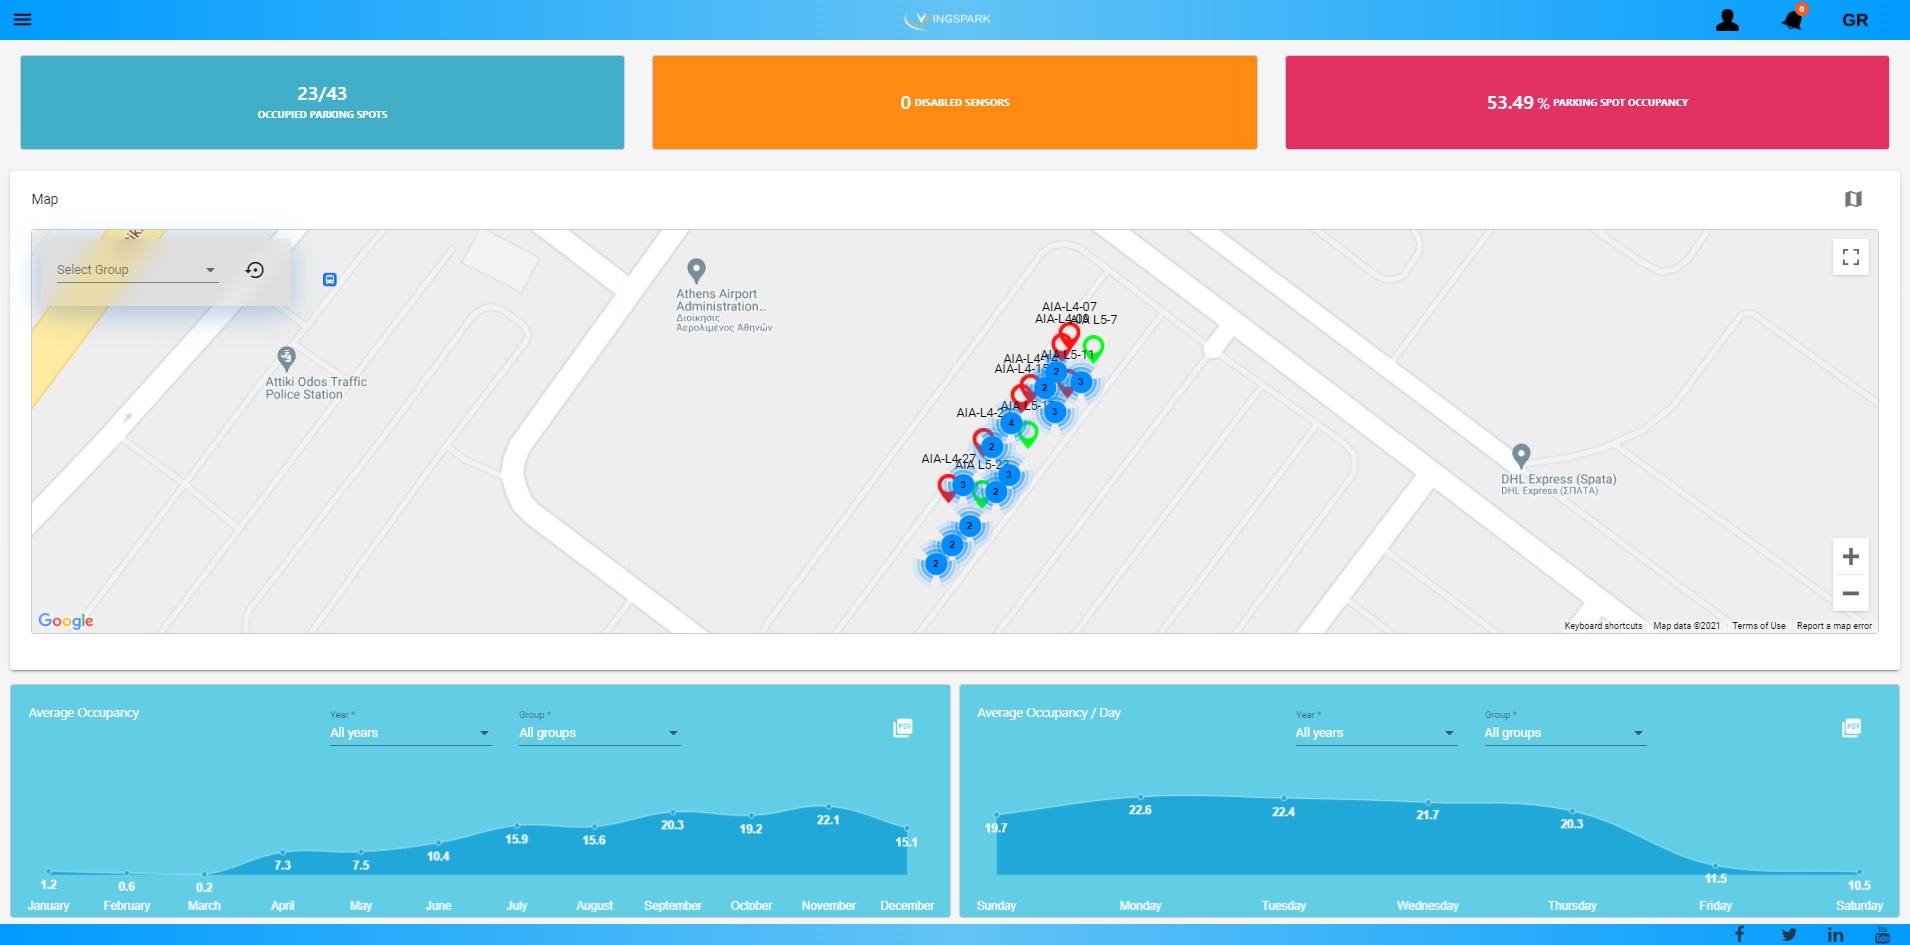The height and width of the screenshot is (945, 1910).
Task: Enter fullscreen view of the map
Action: (1849, 256)
